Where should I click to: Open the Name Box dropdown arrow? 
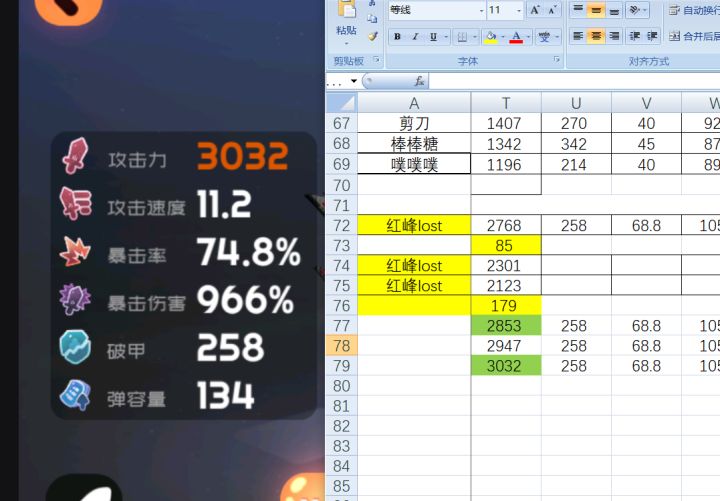point(354,81)
